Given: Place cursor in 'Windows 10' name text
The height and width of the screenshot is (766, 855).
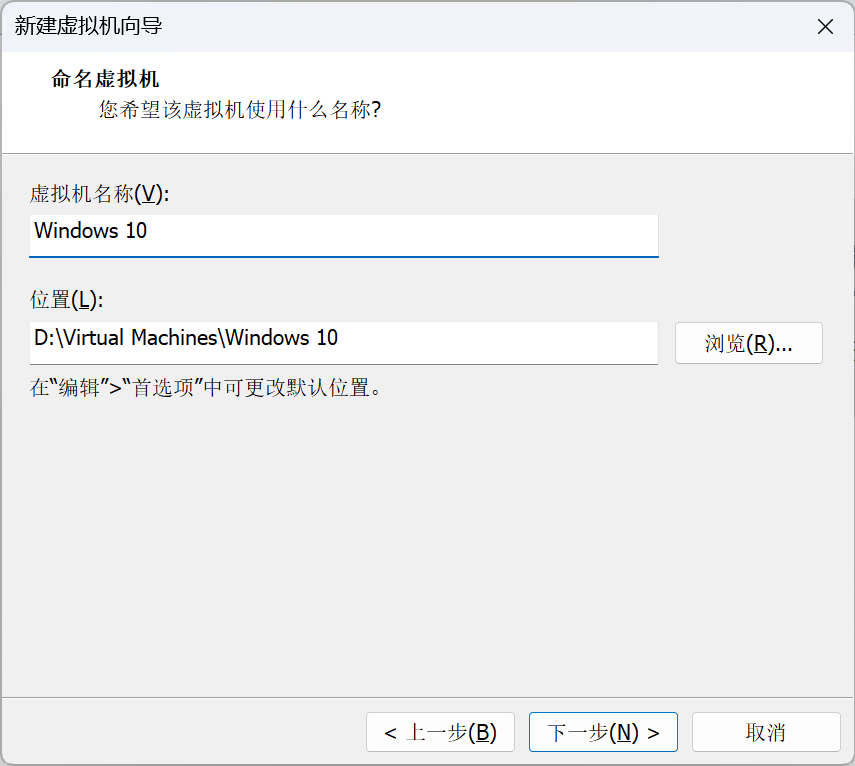Looking at the screenshot, I should [91, 231].
